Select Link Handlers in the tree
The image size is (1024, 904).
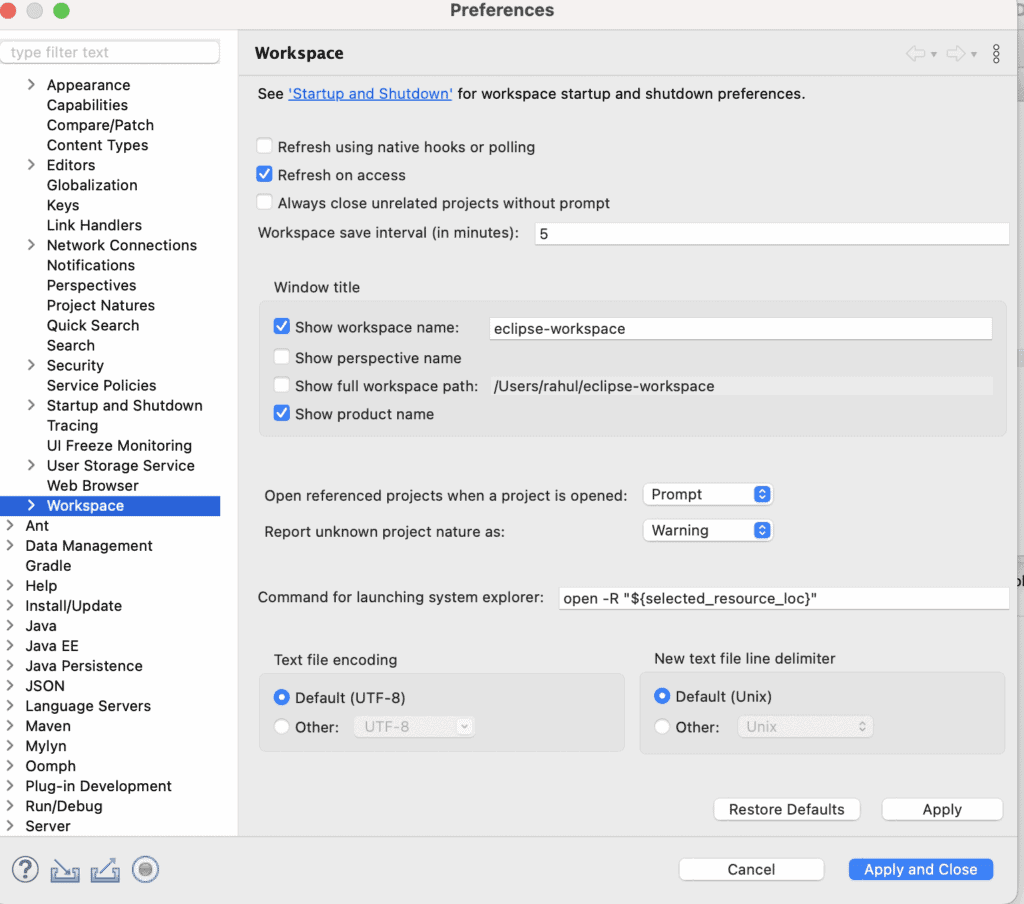click(94, 225)
